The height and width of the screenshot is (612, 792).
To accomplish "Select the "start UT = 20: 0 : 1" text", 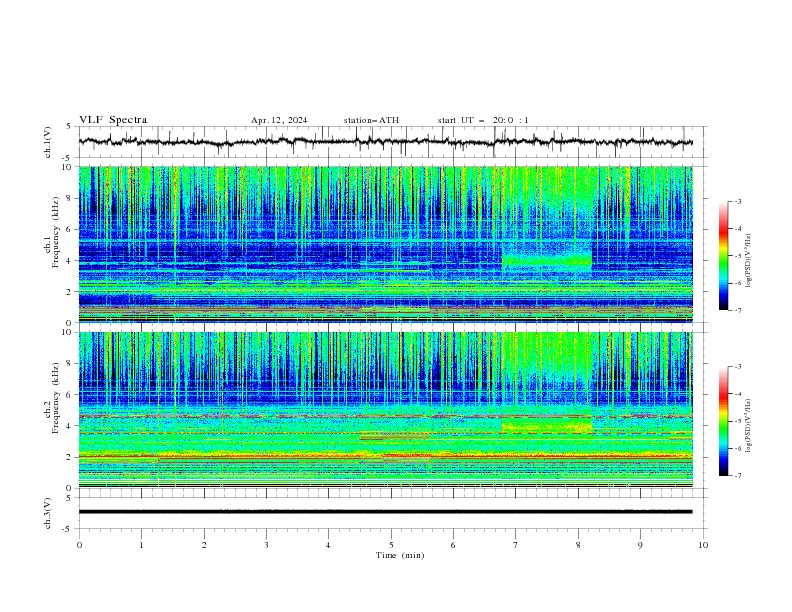I will coord(483,120).
